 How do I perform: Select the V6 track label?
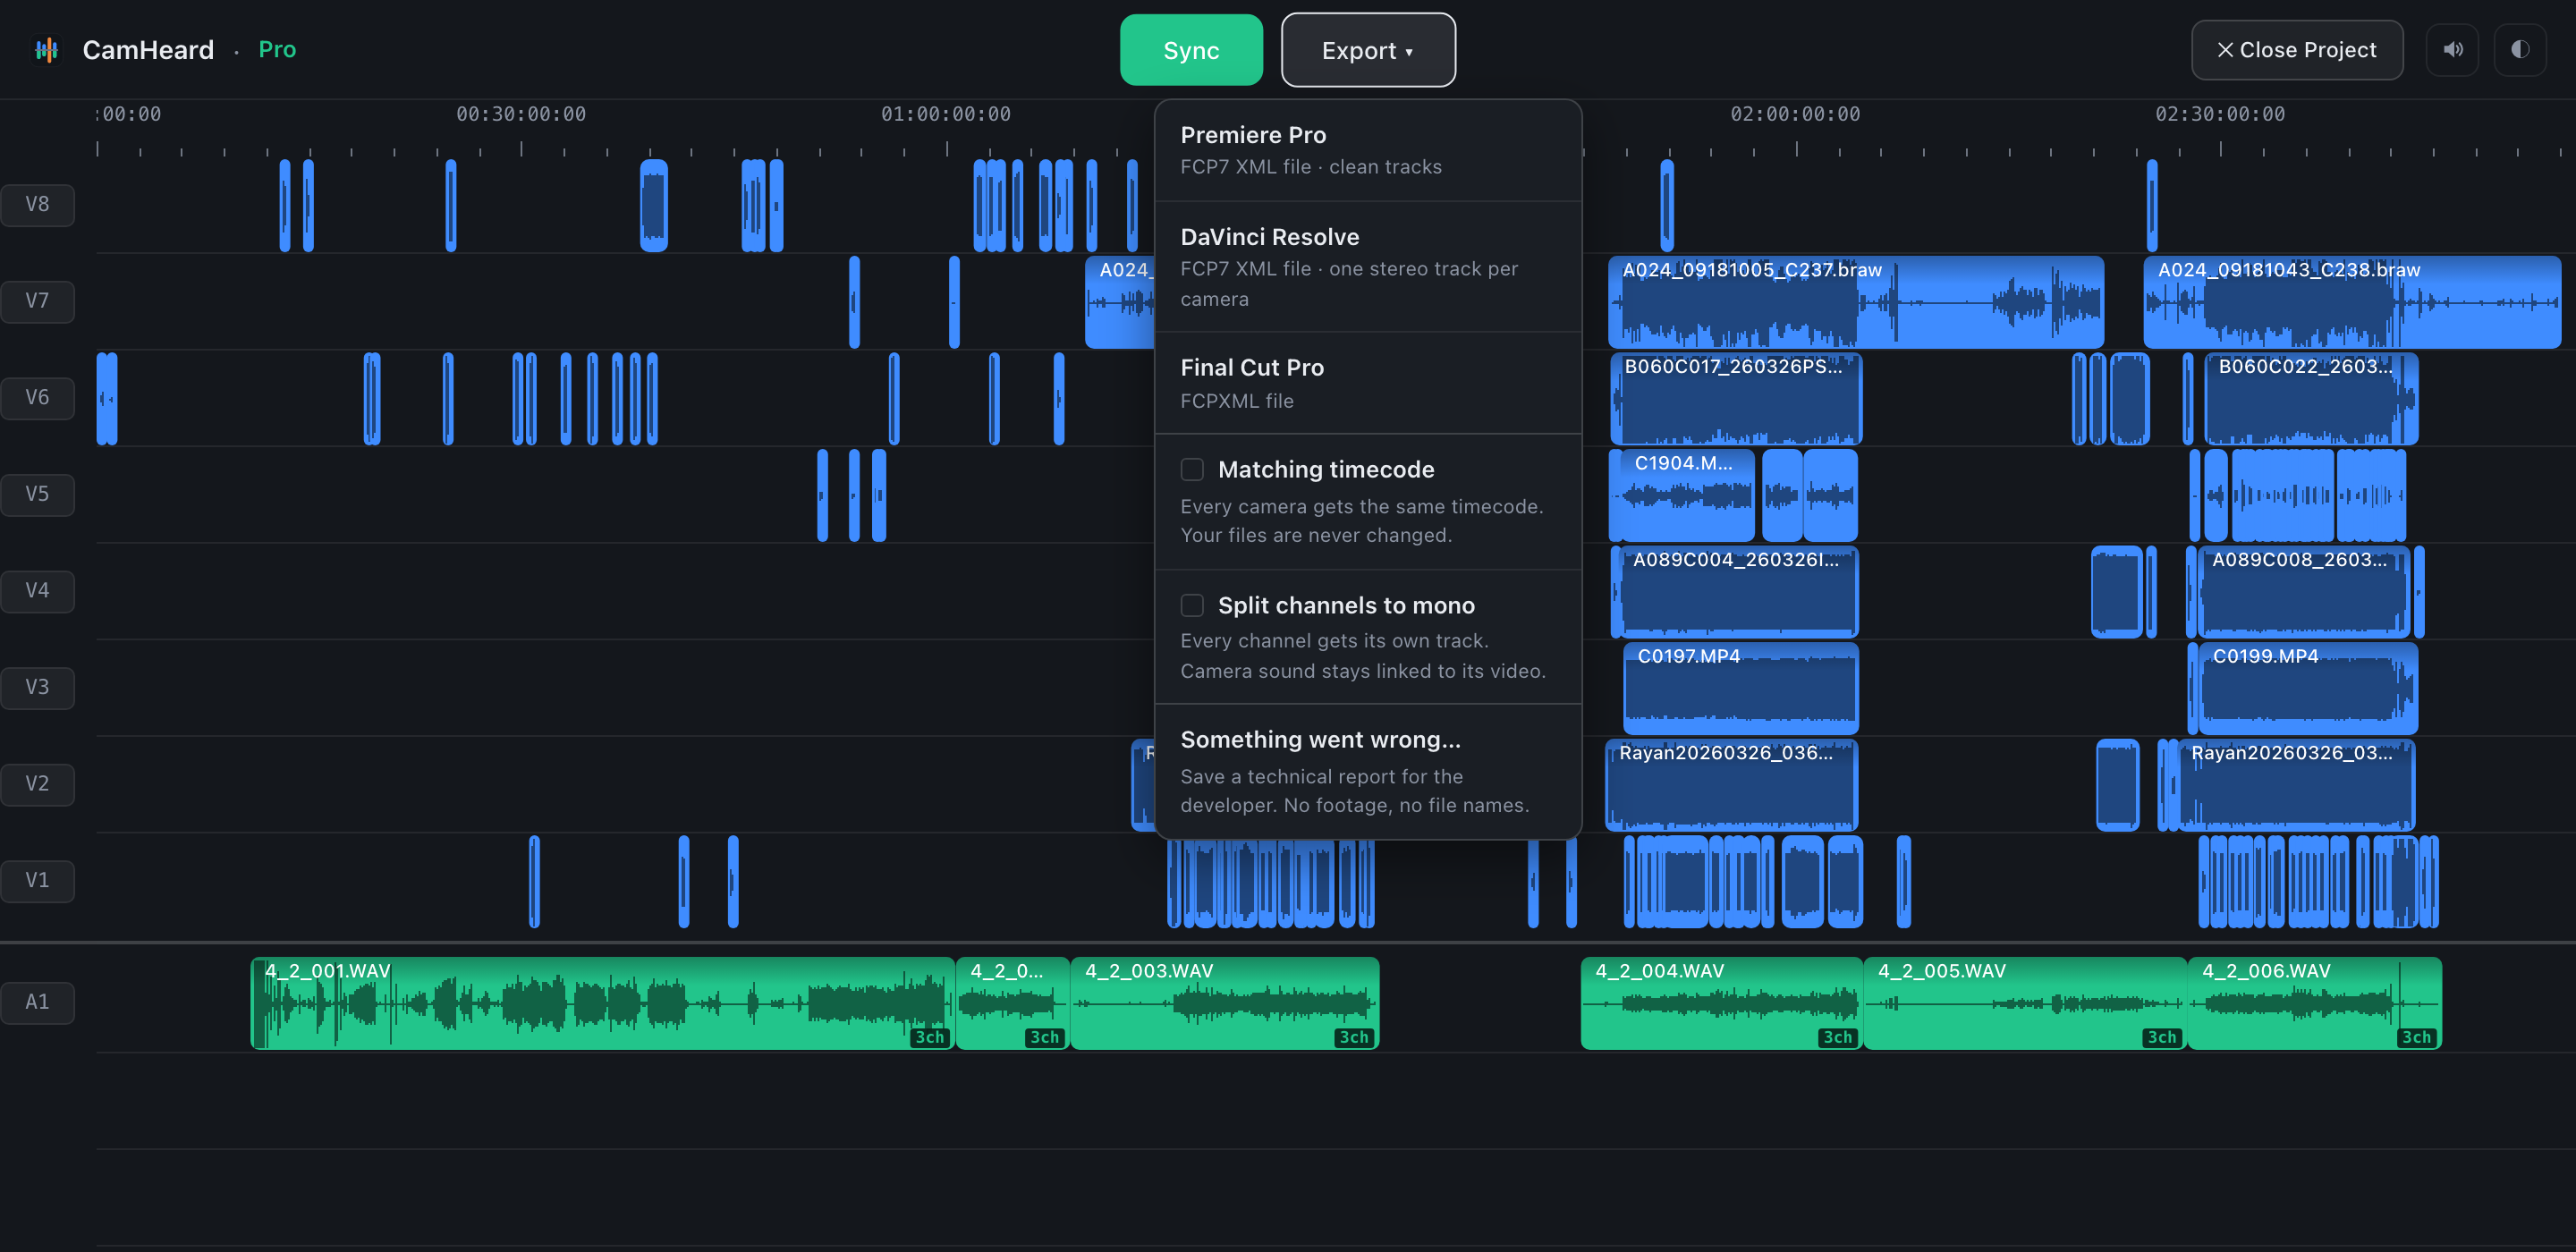pos(37,398)
